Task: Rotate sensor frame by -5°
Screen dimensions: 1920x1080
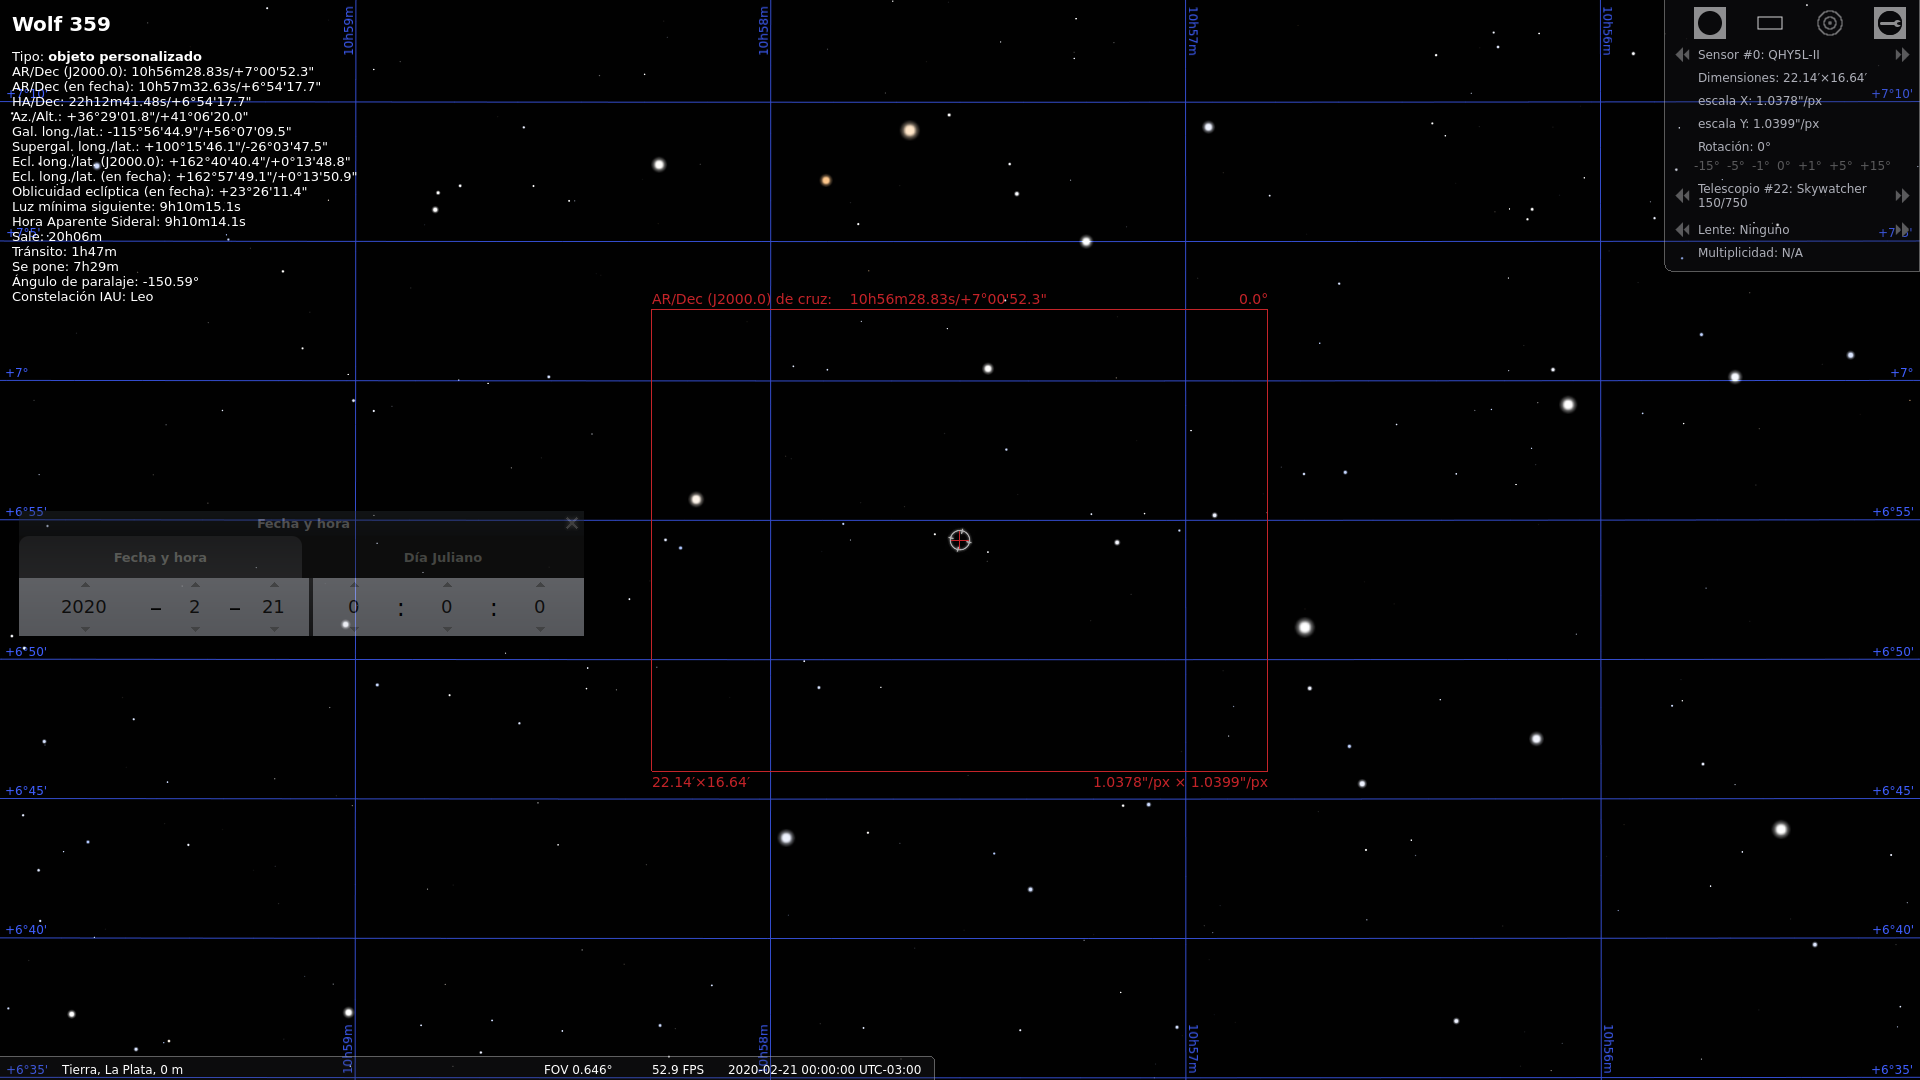Action: (1735, 166)
